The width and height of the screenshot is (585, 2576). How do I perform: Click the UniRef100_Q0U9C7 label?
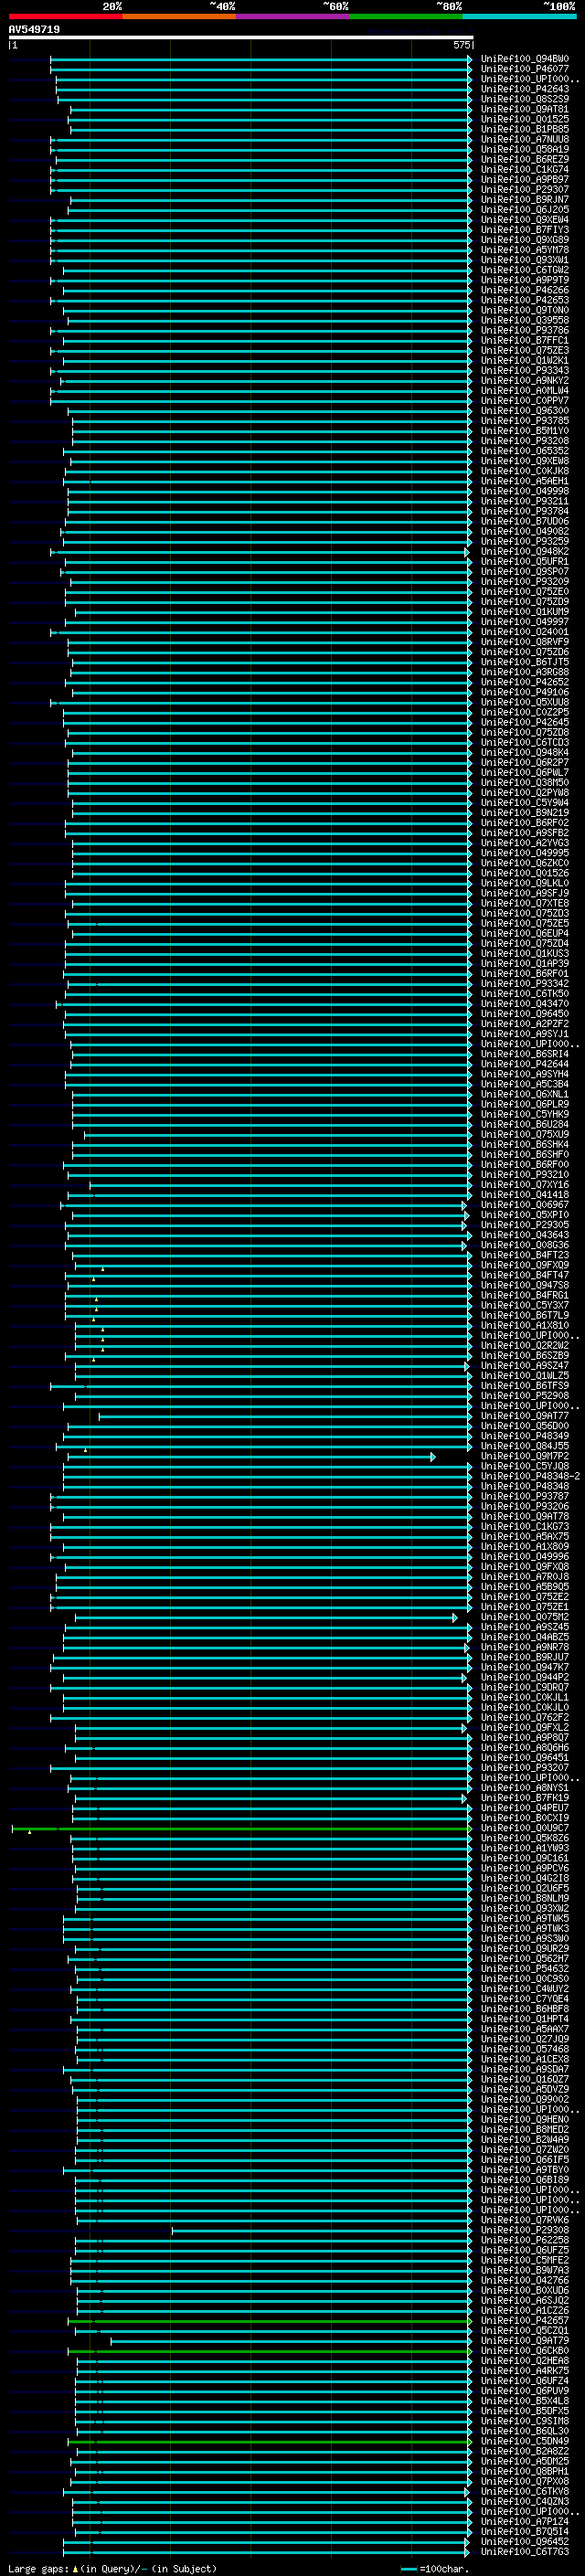(524, 1829)
